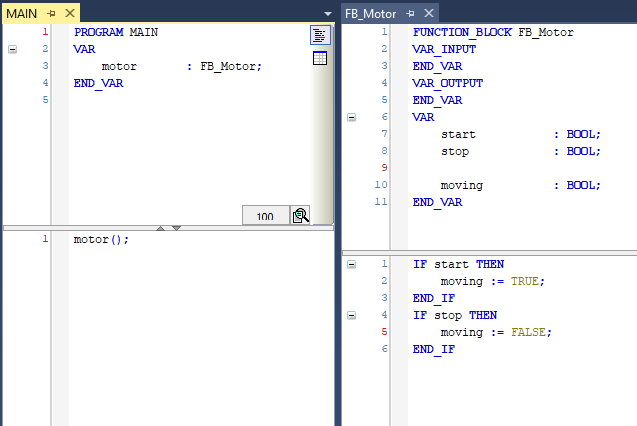Click the text PROGRAM MAIN
Screen dimensions: 637x426
116,32
